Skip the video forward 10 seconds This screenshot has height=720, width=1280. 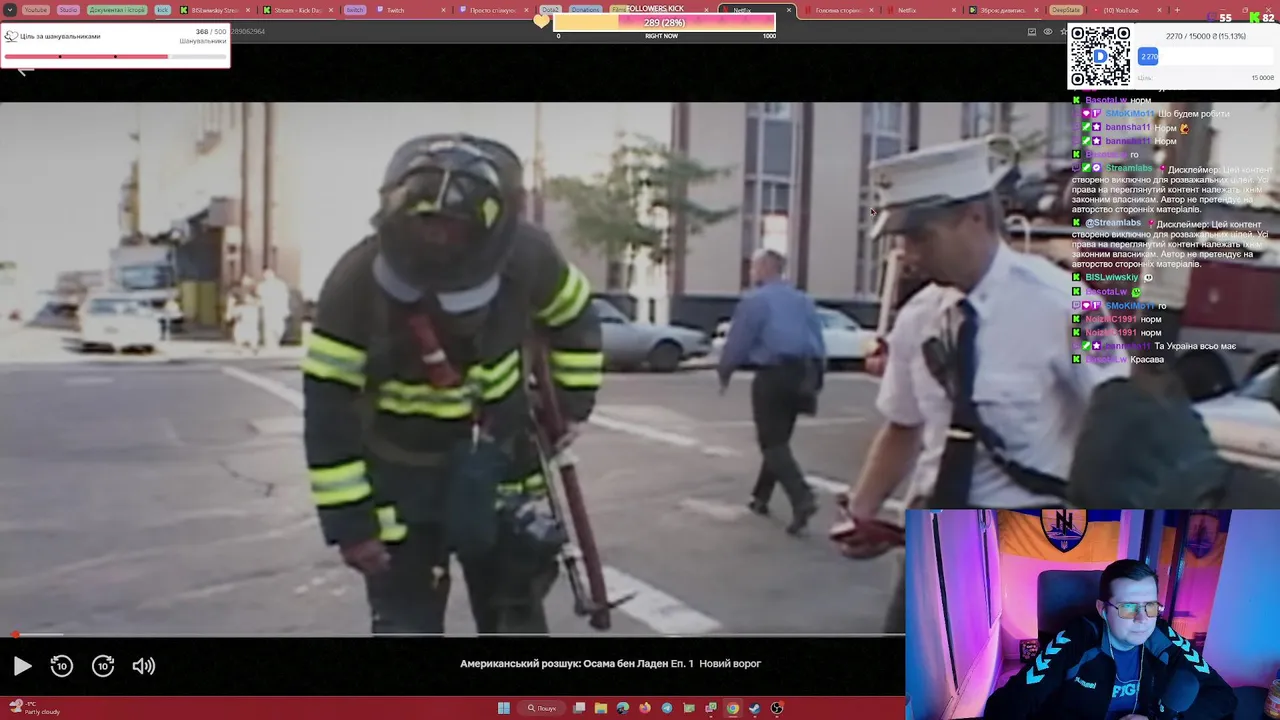coord(103,666)
